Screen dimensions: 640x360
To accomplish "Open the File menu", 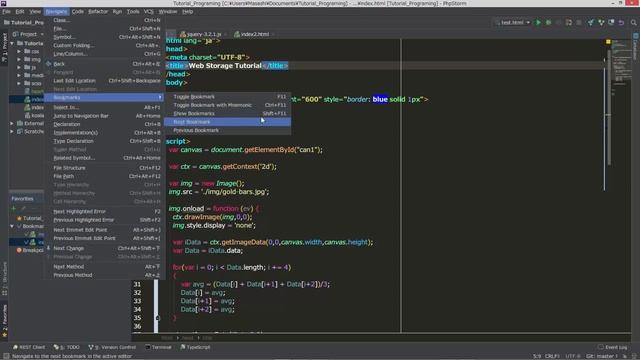I will click(6, 11).
